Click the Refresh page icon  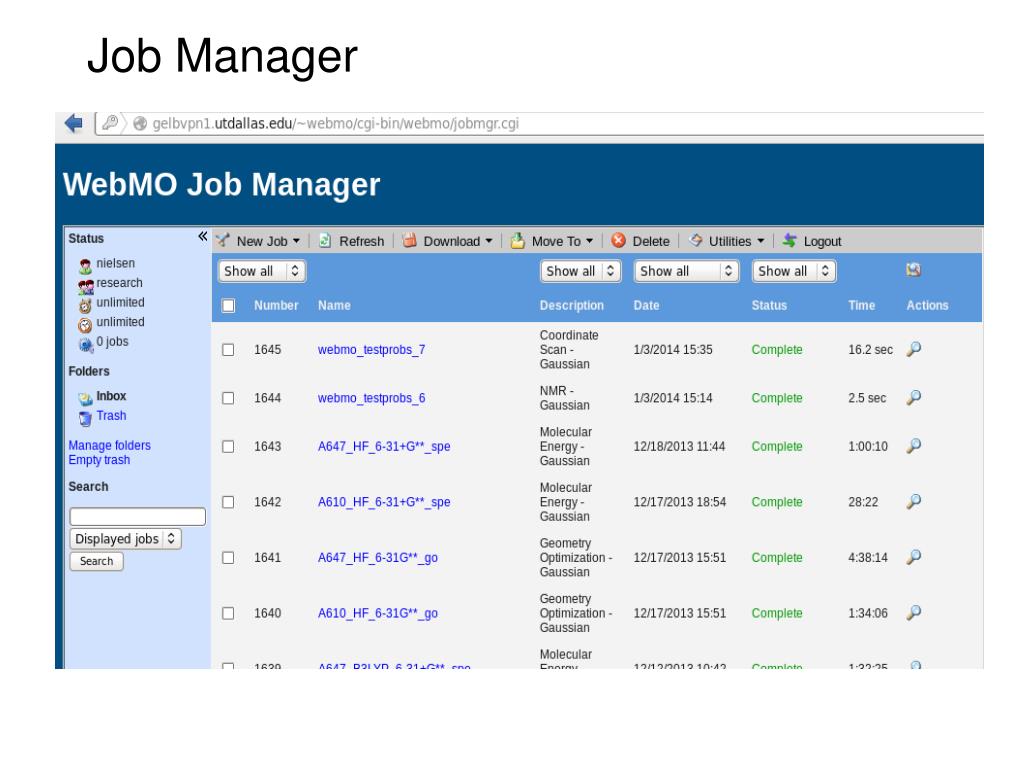324,241
